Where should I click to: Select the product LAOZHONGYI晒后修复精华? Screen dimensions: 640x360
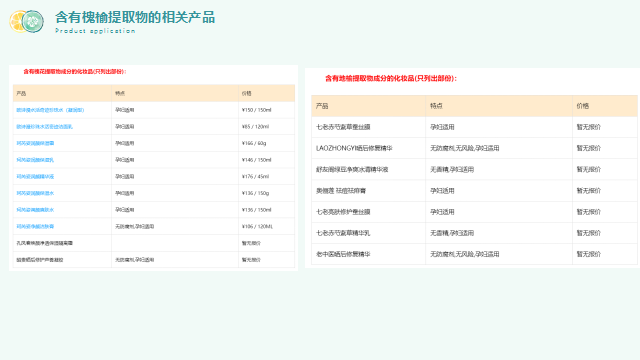[x=354, y=149]
